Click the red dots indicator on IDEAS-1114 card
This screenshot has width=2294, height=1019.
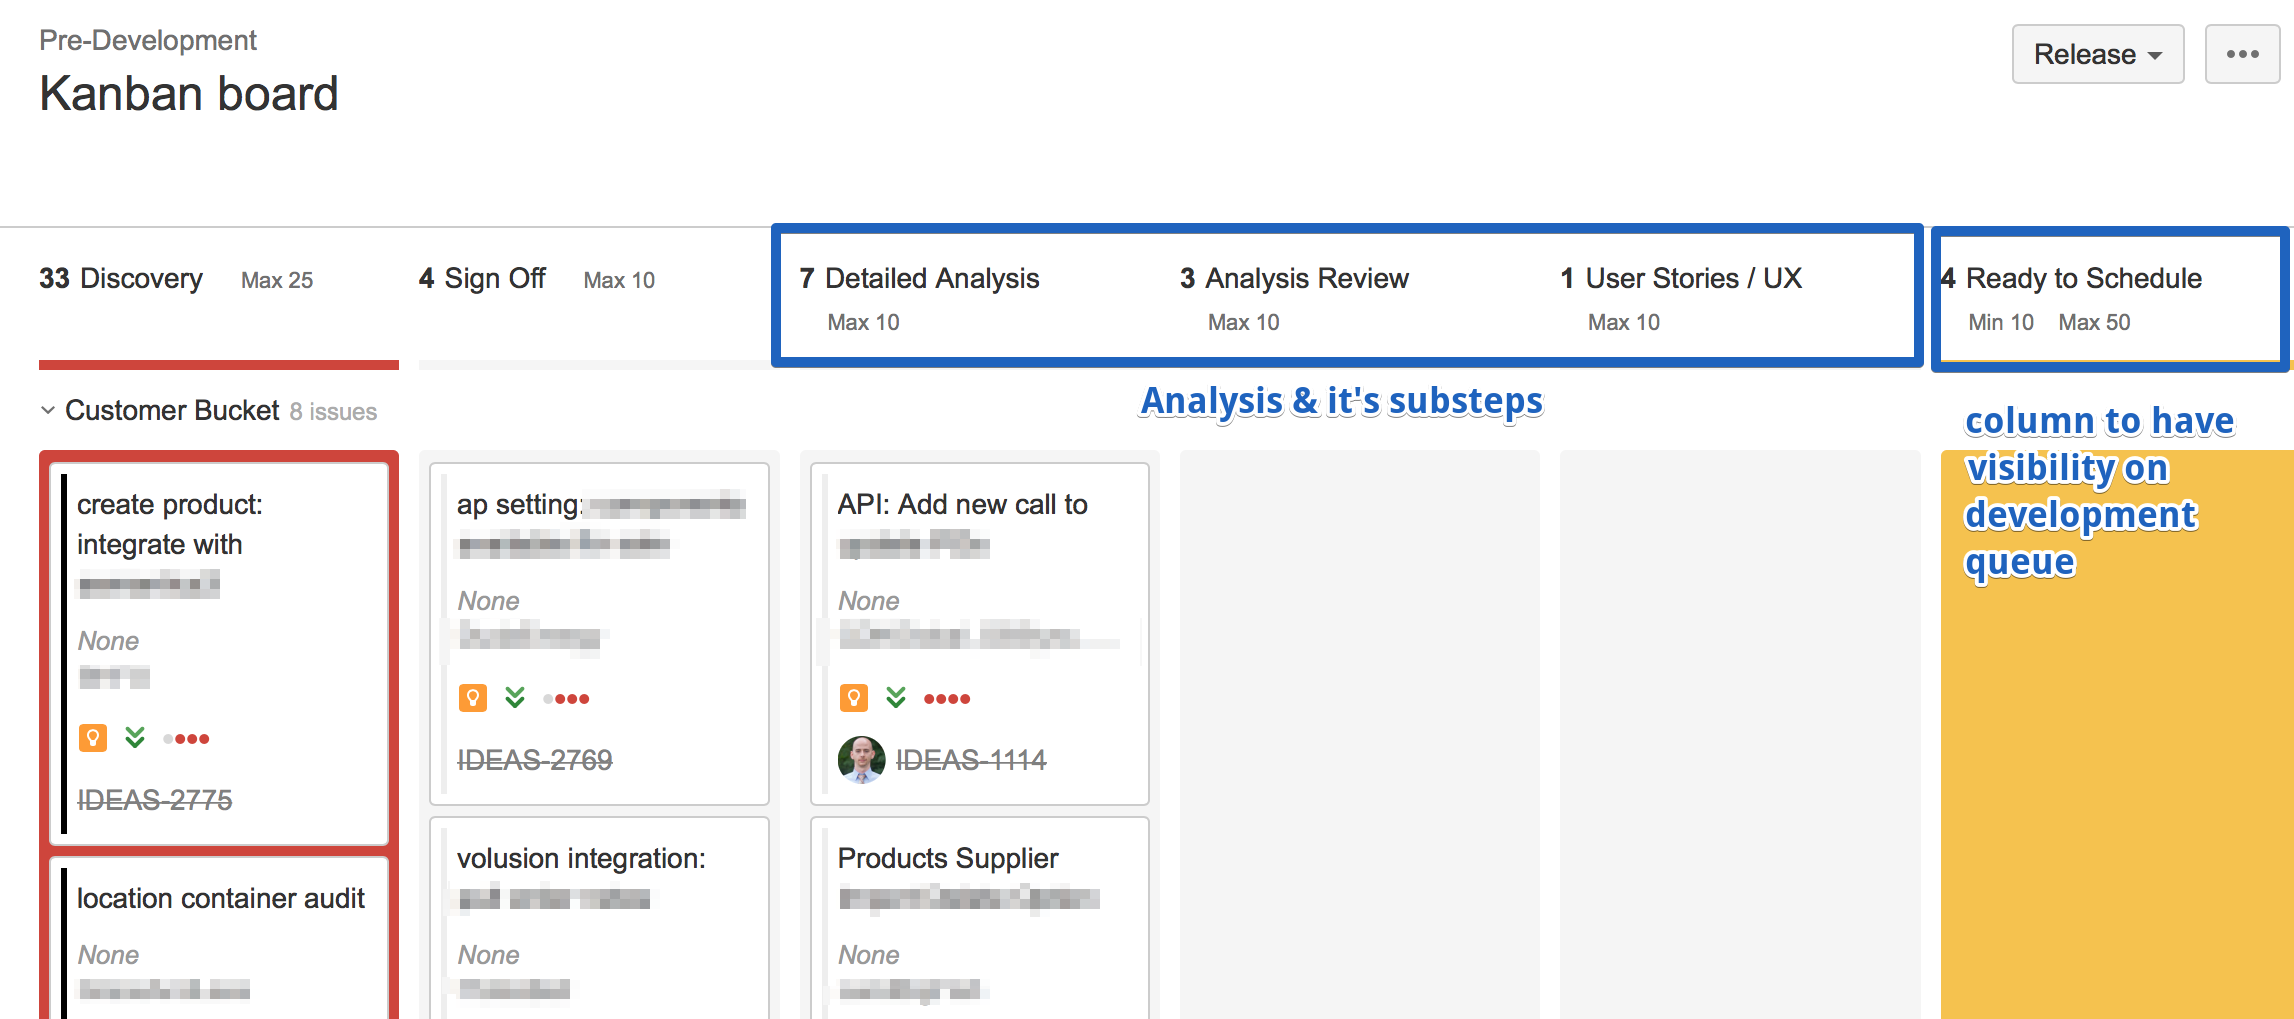pos(947,699)
